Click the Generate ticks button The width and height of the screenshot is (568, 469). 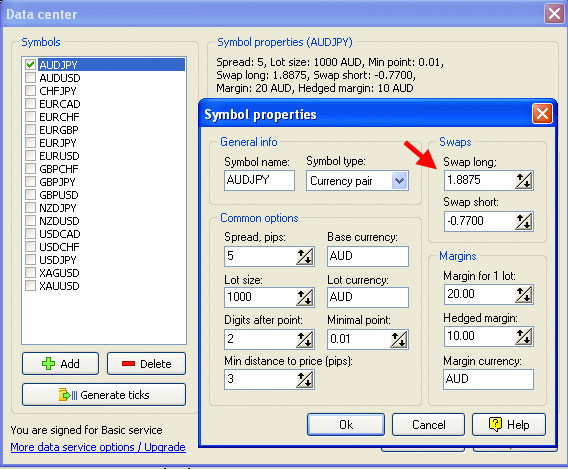tap(104, 394)
